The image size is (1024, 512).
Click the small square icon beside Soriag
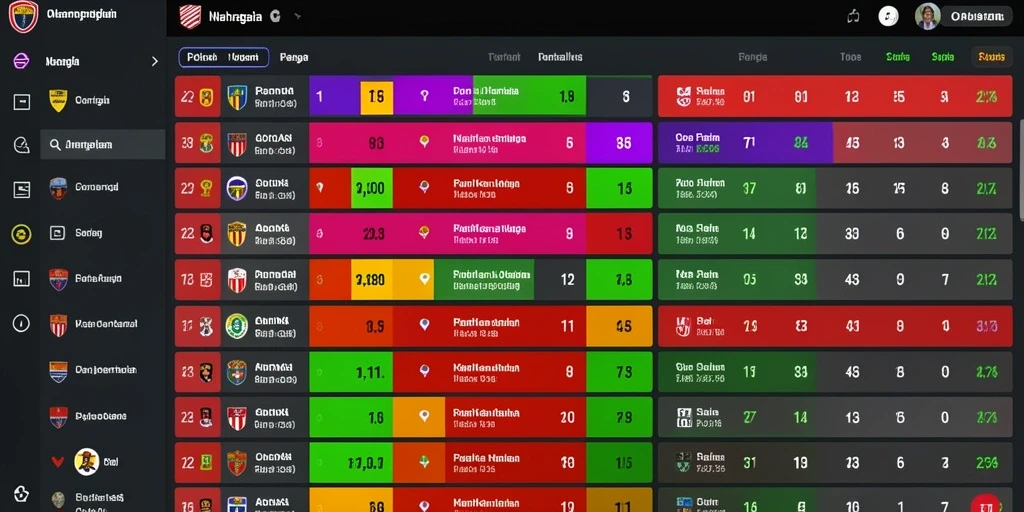tap(57, 232)
